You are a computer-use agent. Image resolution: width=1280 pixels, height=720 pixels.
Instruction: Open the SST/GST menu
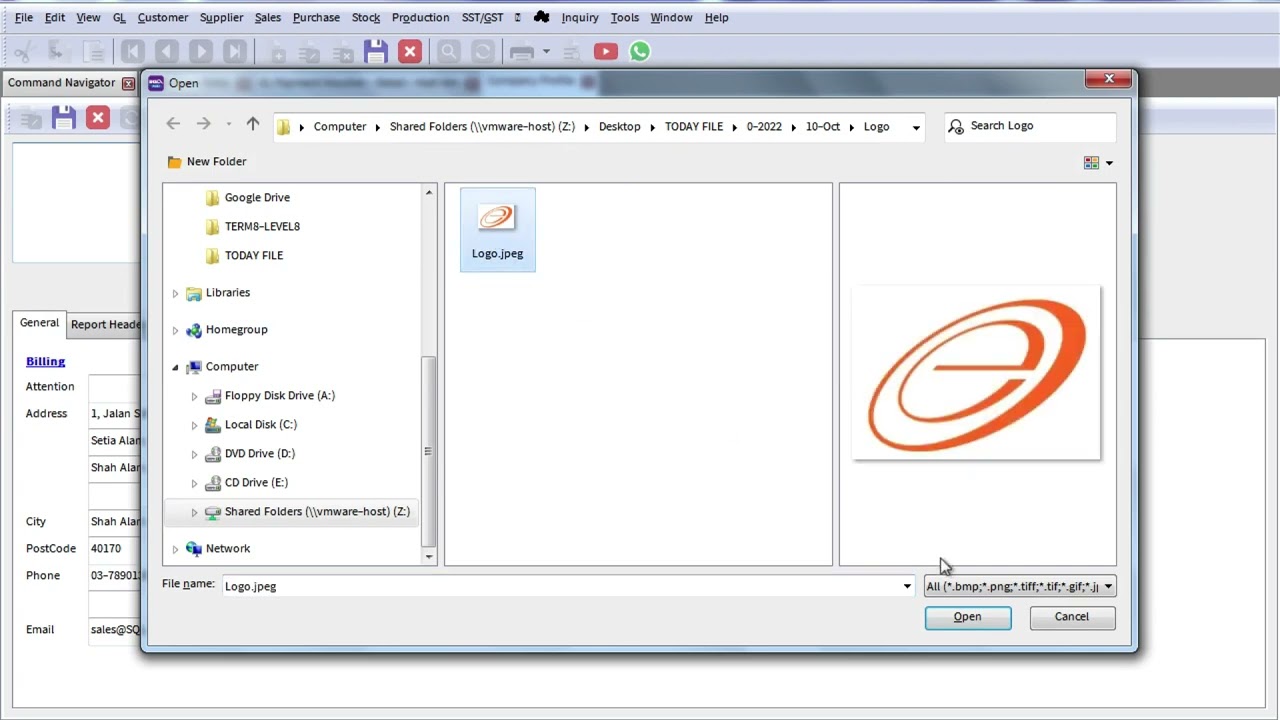point(482,17)
